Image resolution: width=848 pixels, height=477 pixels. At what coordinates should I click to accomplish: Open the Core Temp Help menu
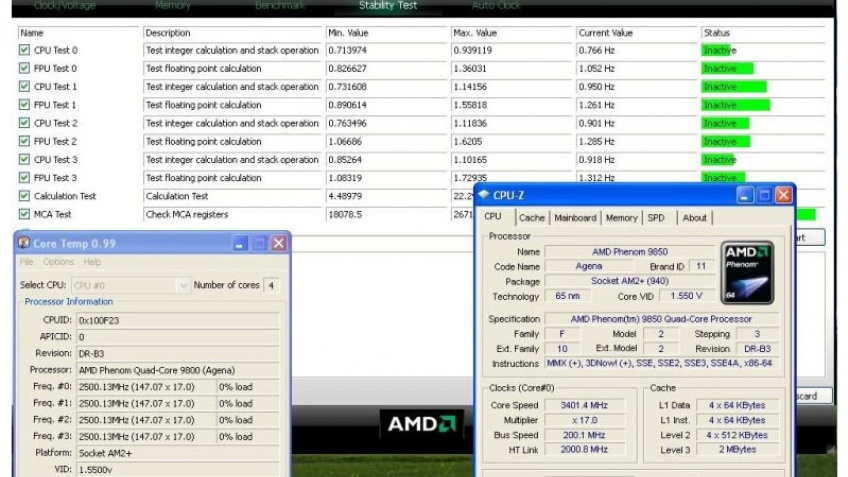click(x=92, y=262)
